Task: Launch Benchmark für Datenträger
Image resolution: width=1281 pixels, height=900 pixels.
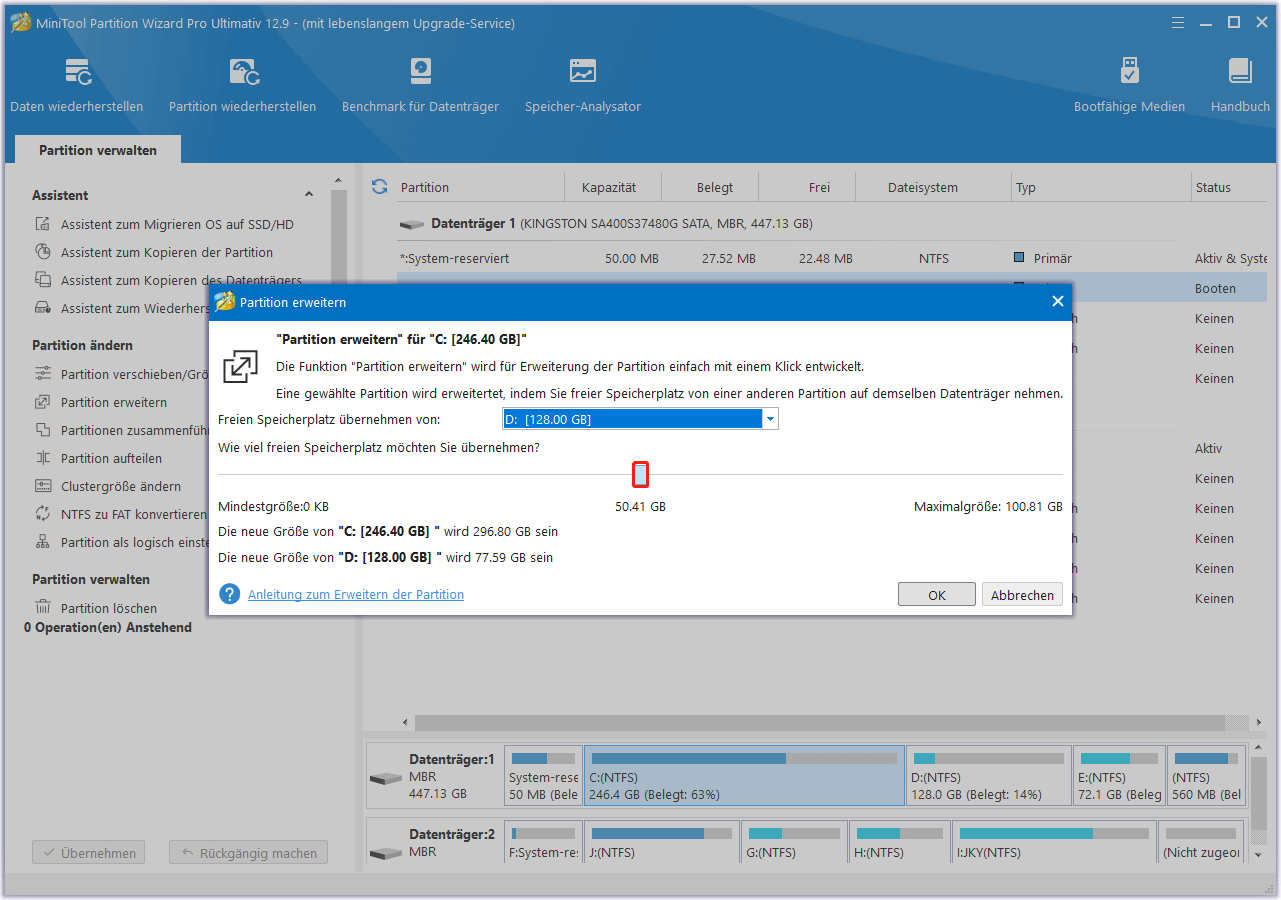Action: 420,85
